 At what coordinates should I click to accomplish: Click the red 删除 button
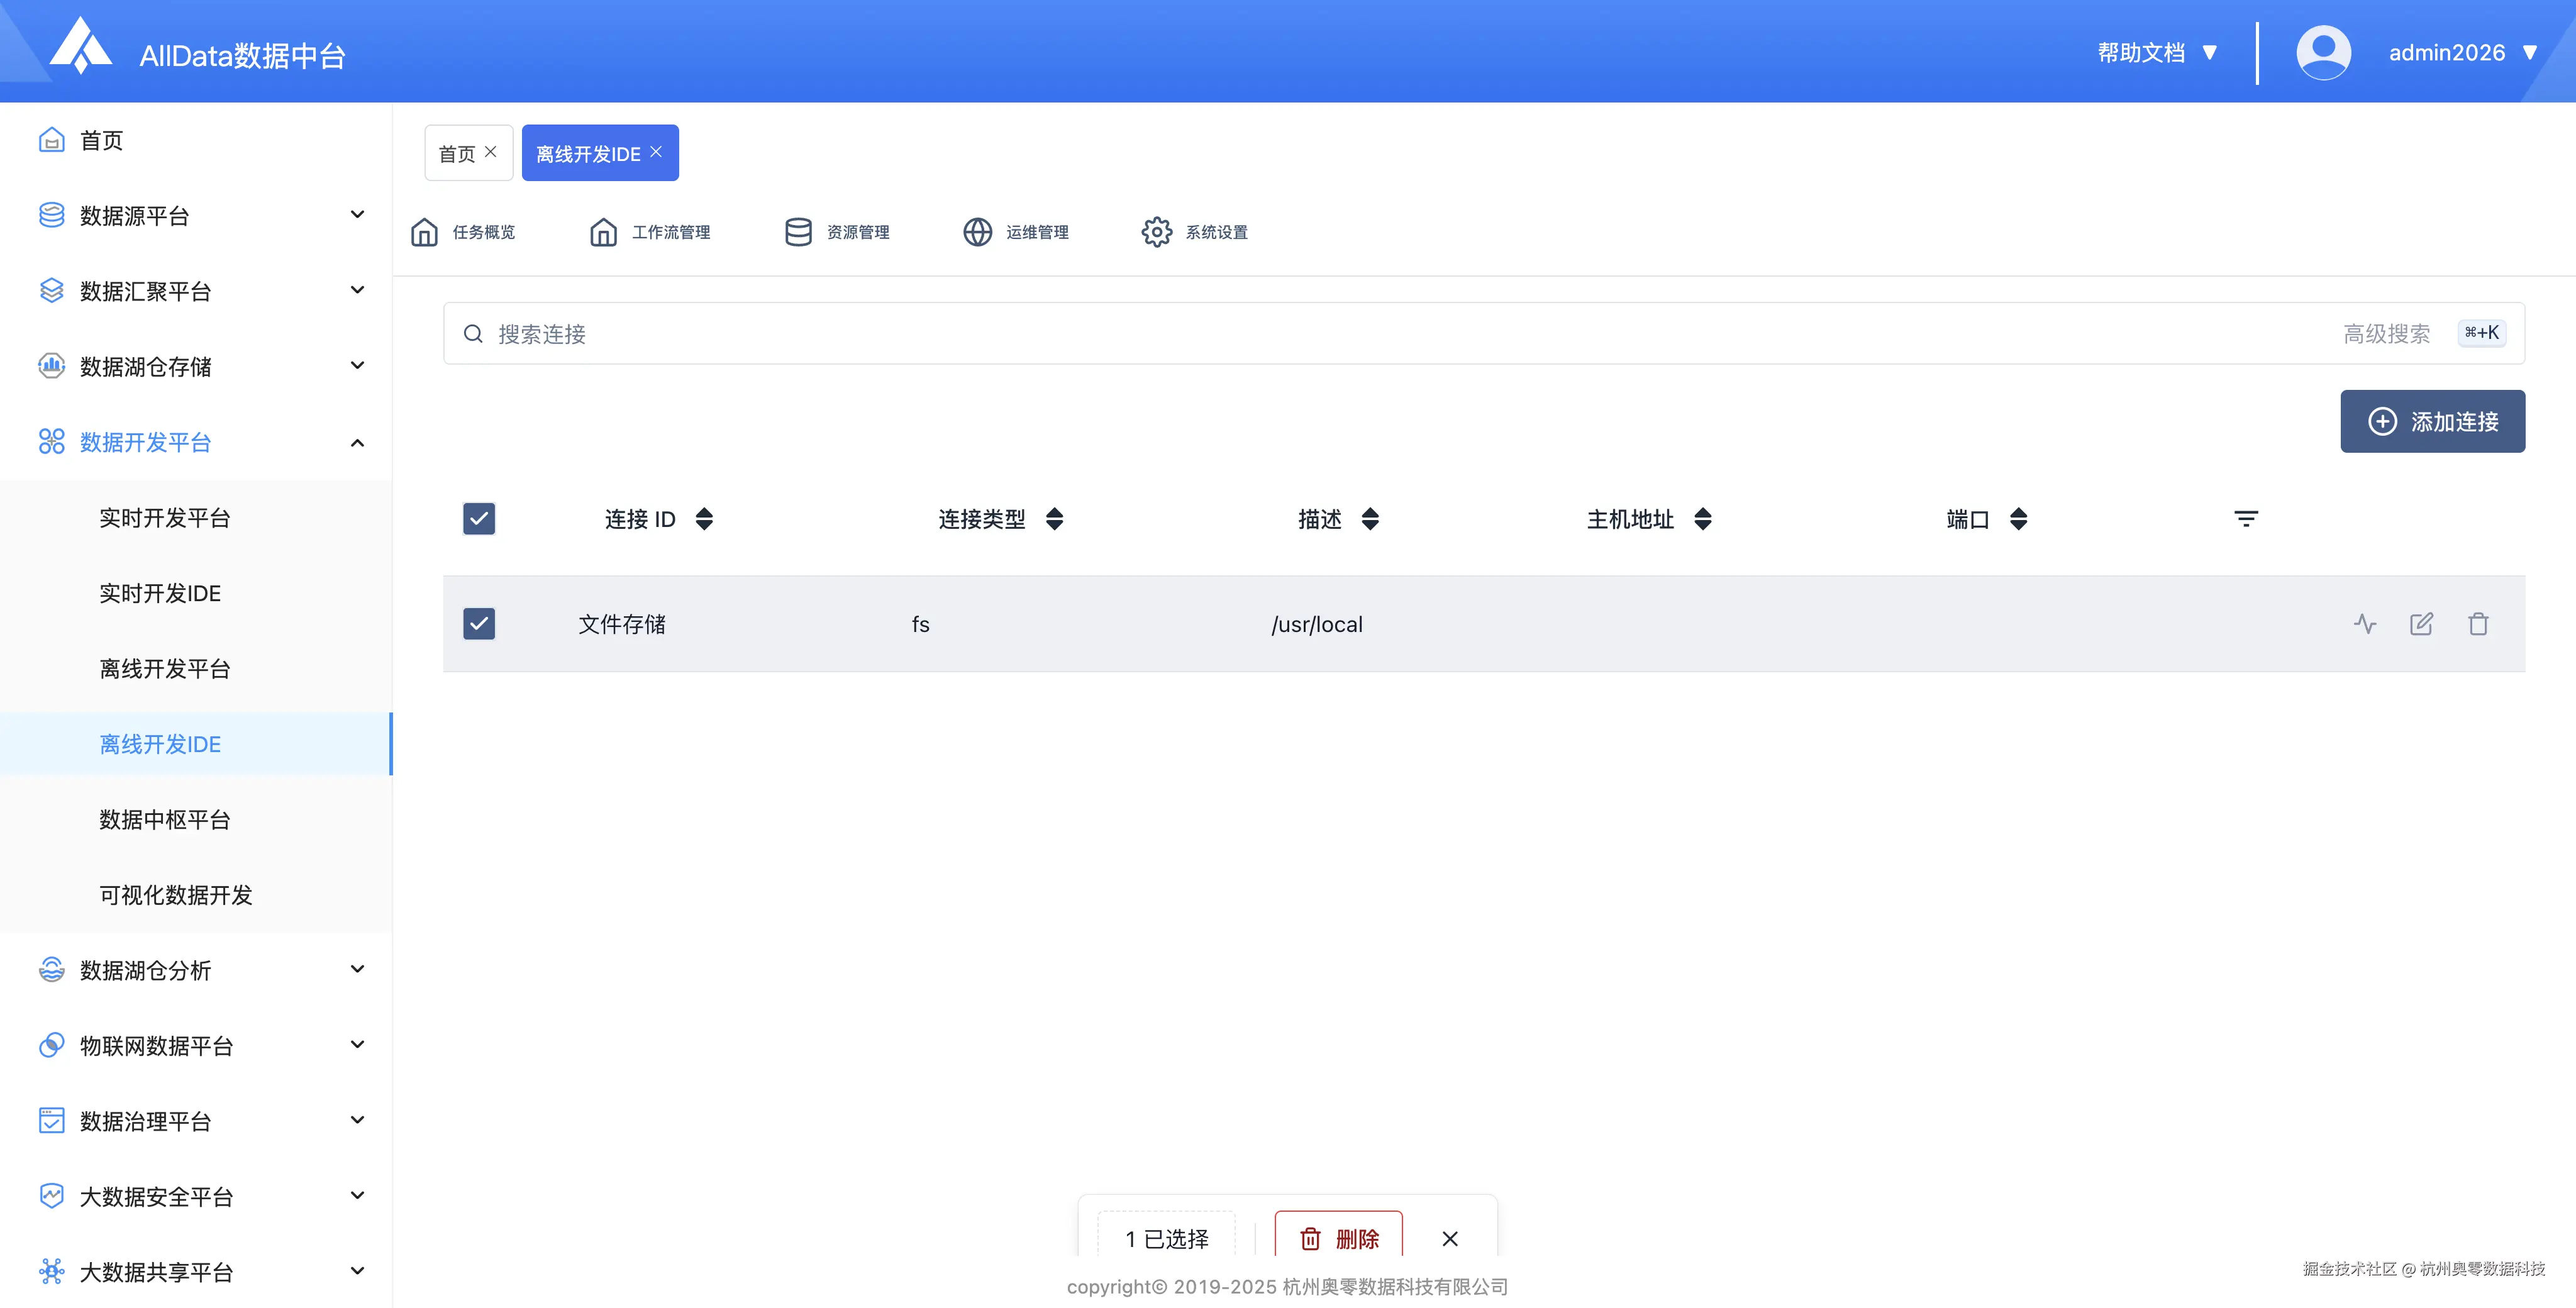(1338, 1238)
